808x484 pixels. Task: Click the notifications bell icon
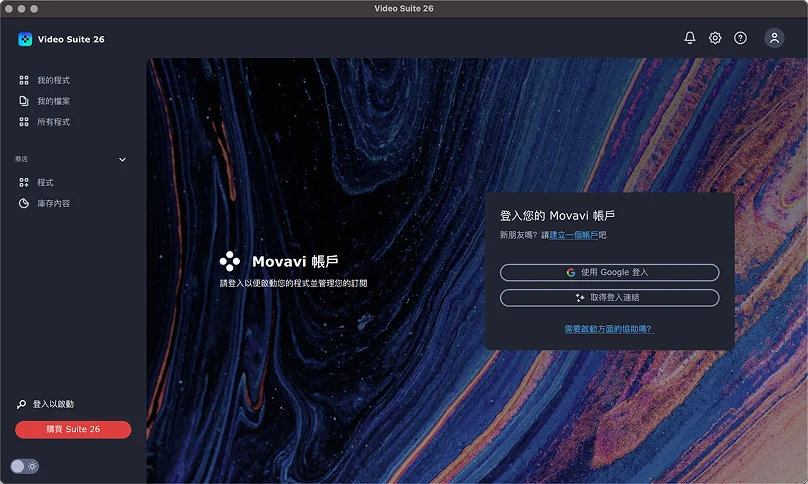point(689,38)
